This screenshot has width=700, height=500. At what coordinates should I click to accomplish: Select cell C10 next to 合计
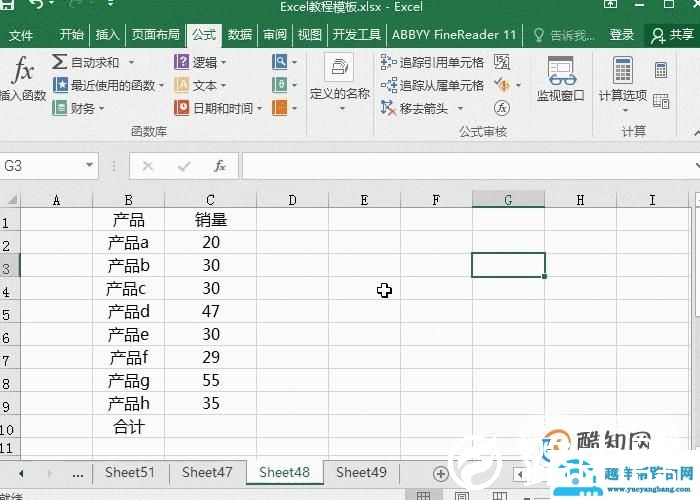pyautogui.click(x=211, y=427)
